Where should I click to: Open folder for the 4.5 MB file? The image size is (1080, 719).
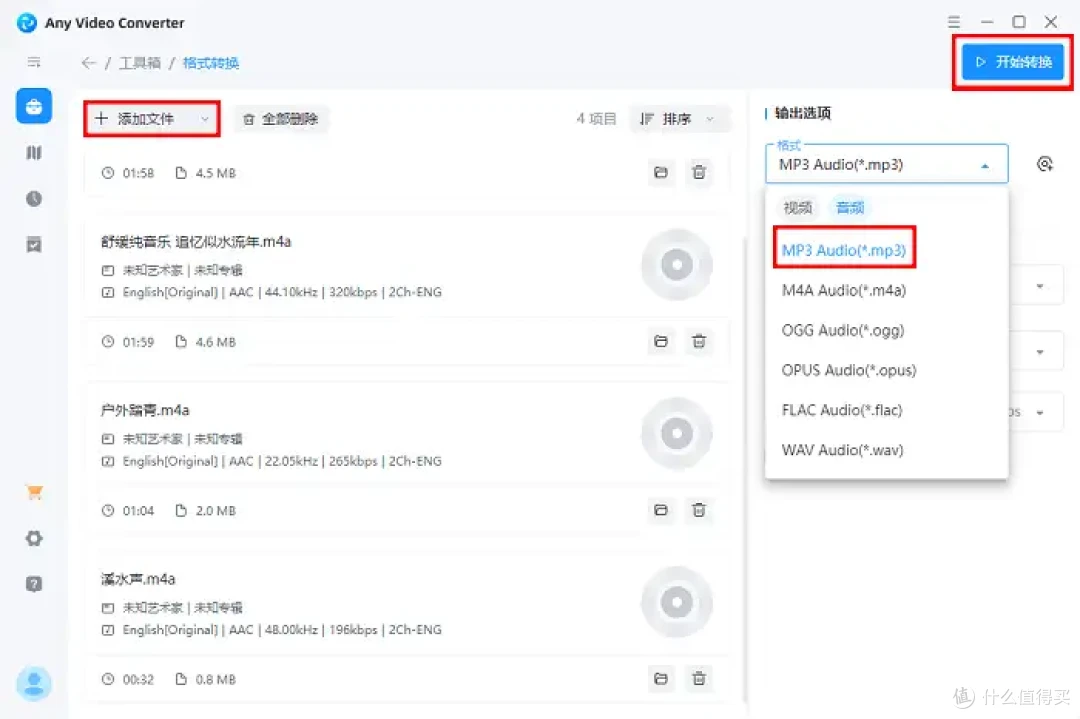661,172
